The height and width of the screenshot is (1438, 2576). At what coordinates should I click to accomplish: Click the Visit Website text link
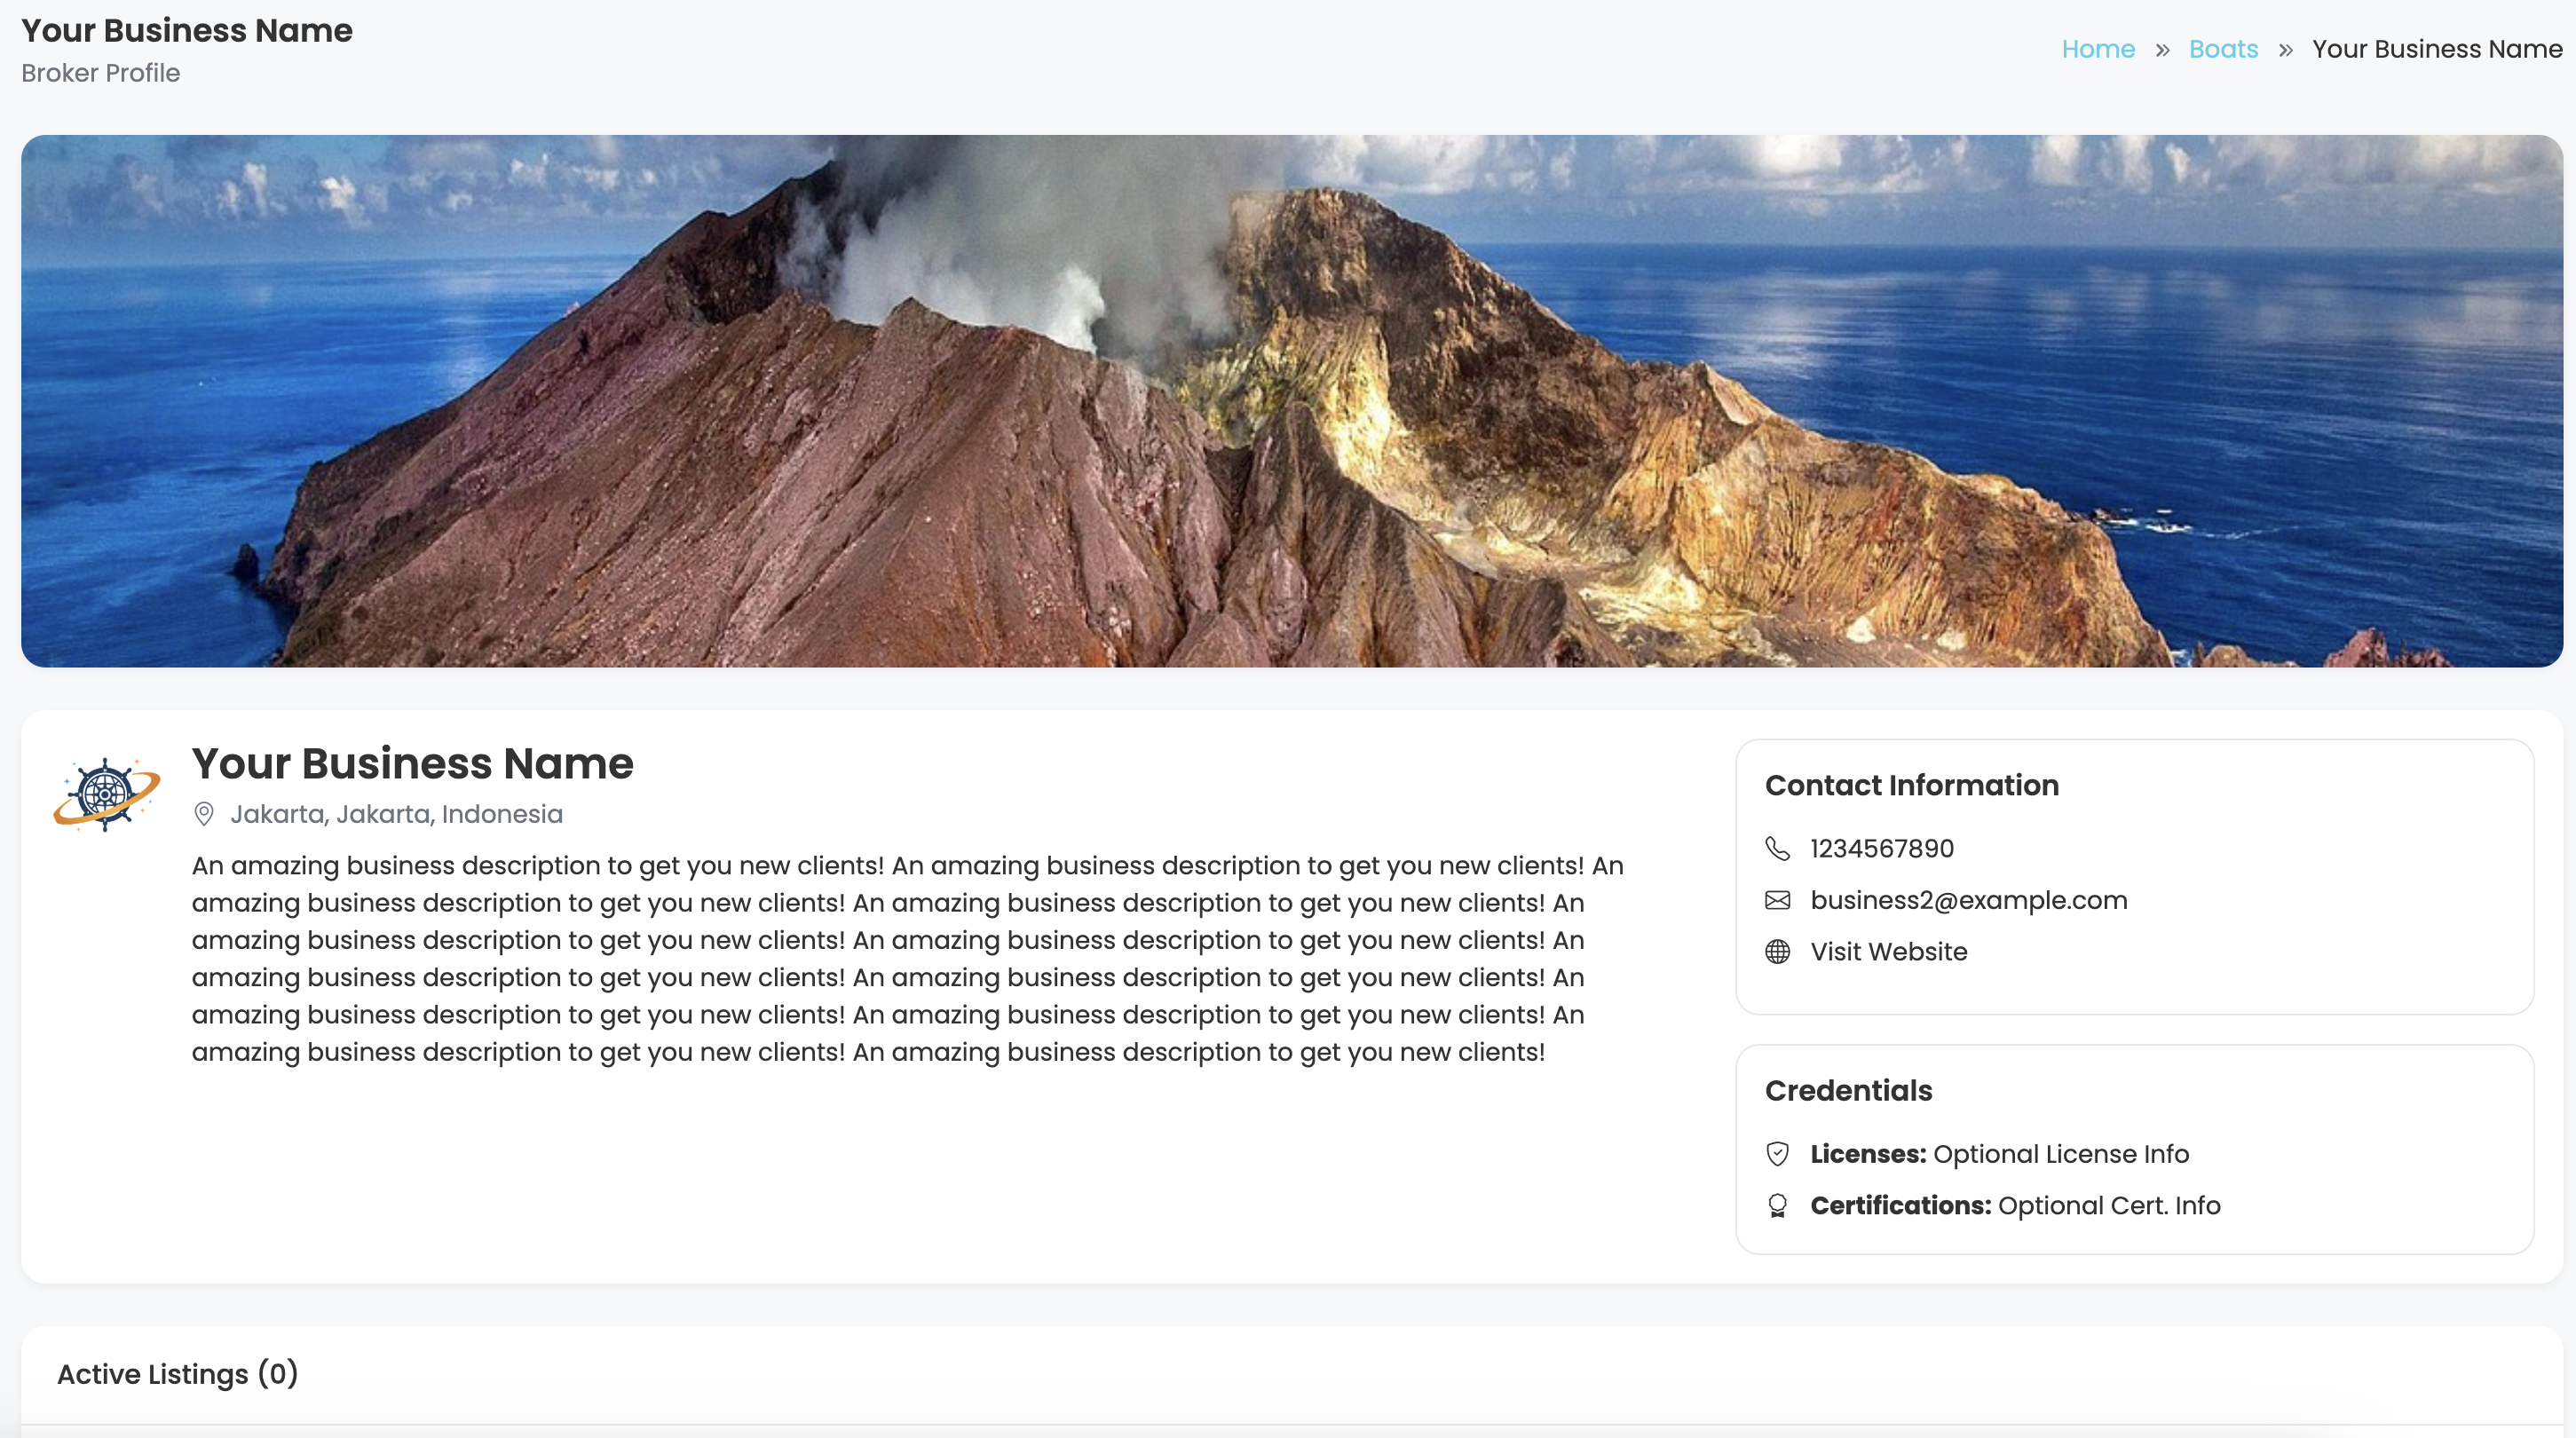pos(1889,952)
